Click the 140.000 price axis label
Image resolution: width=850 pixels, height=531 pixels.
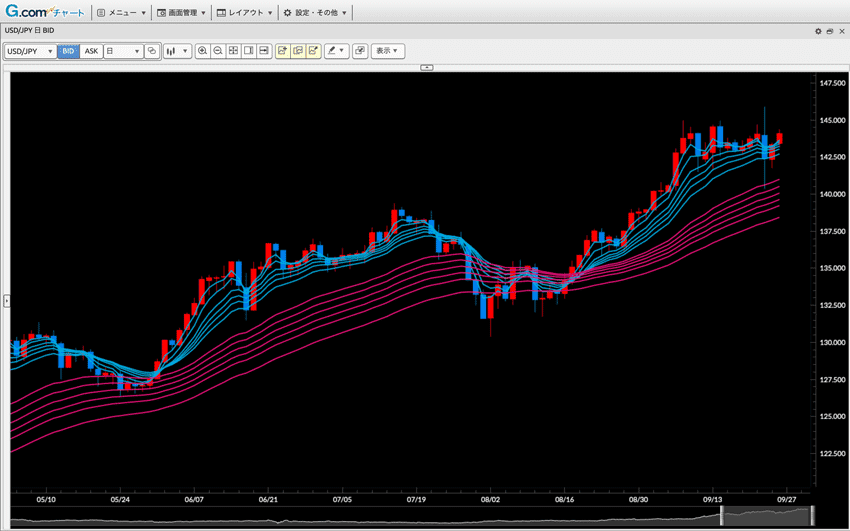point(833,194)
